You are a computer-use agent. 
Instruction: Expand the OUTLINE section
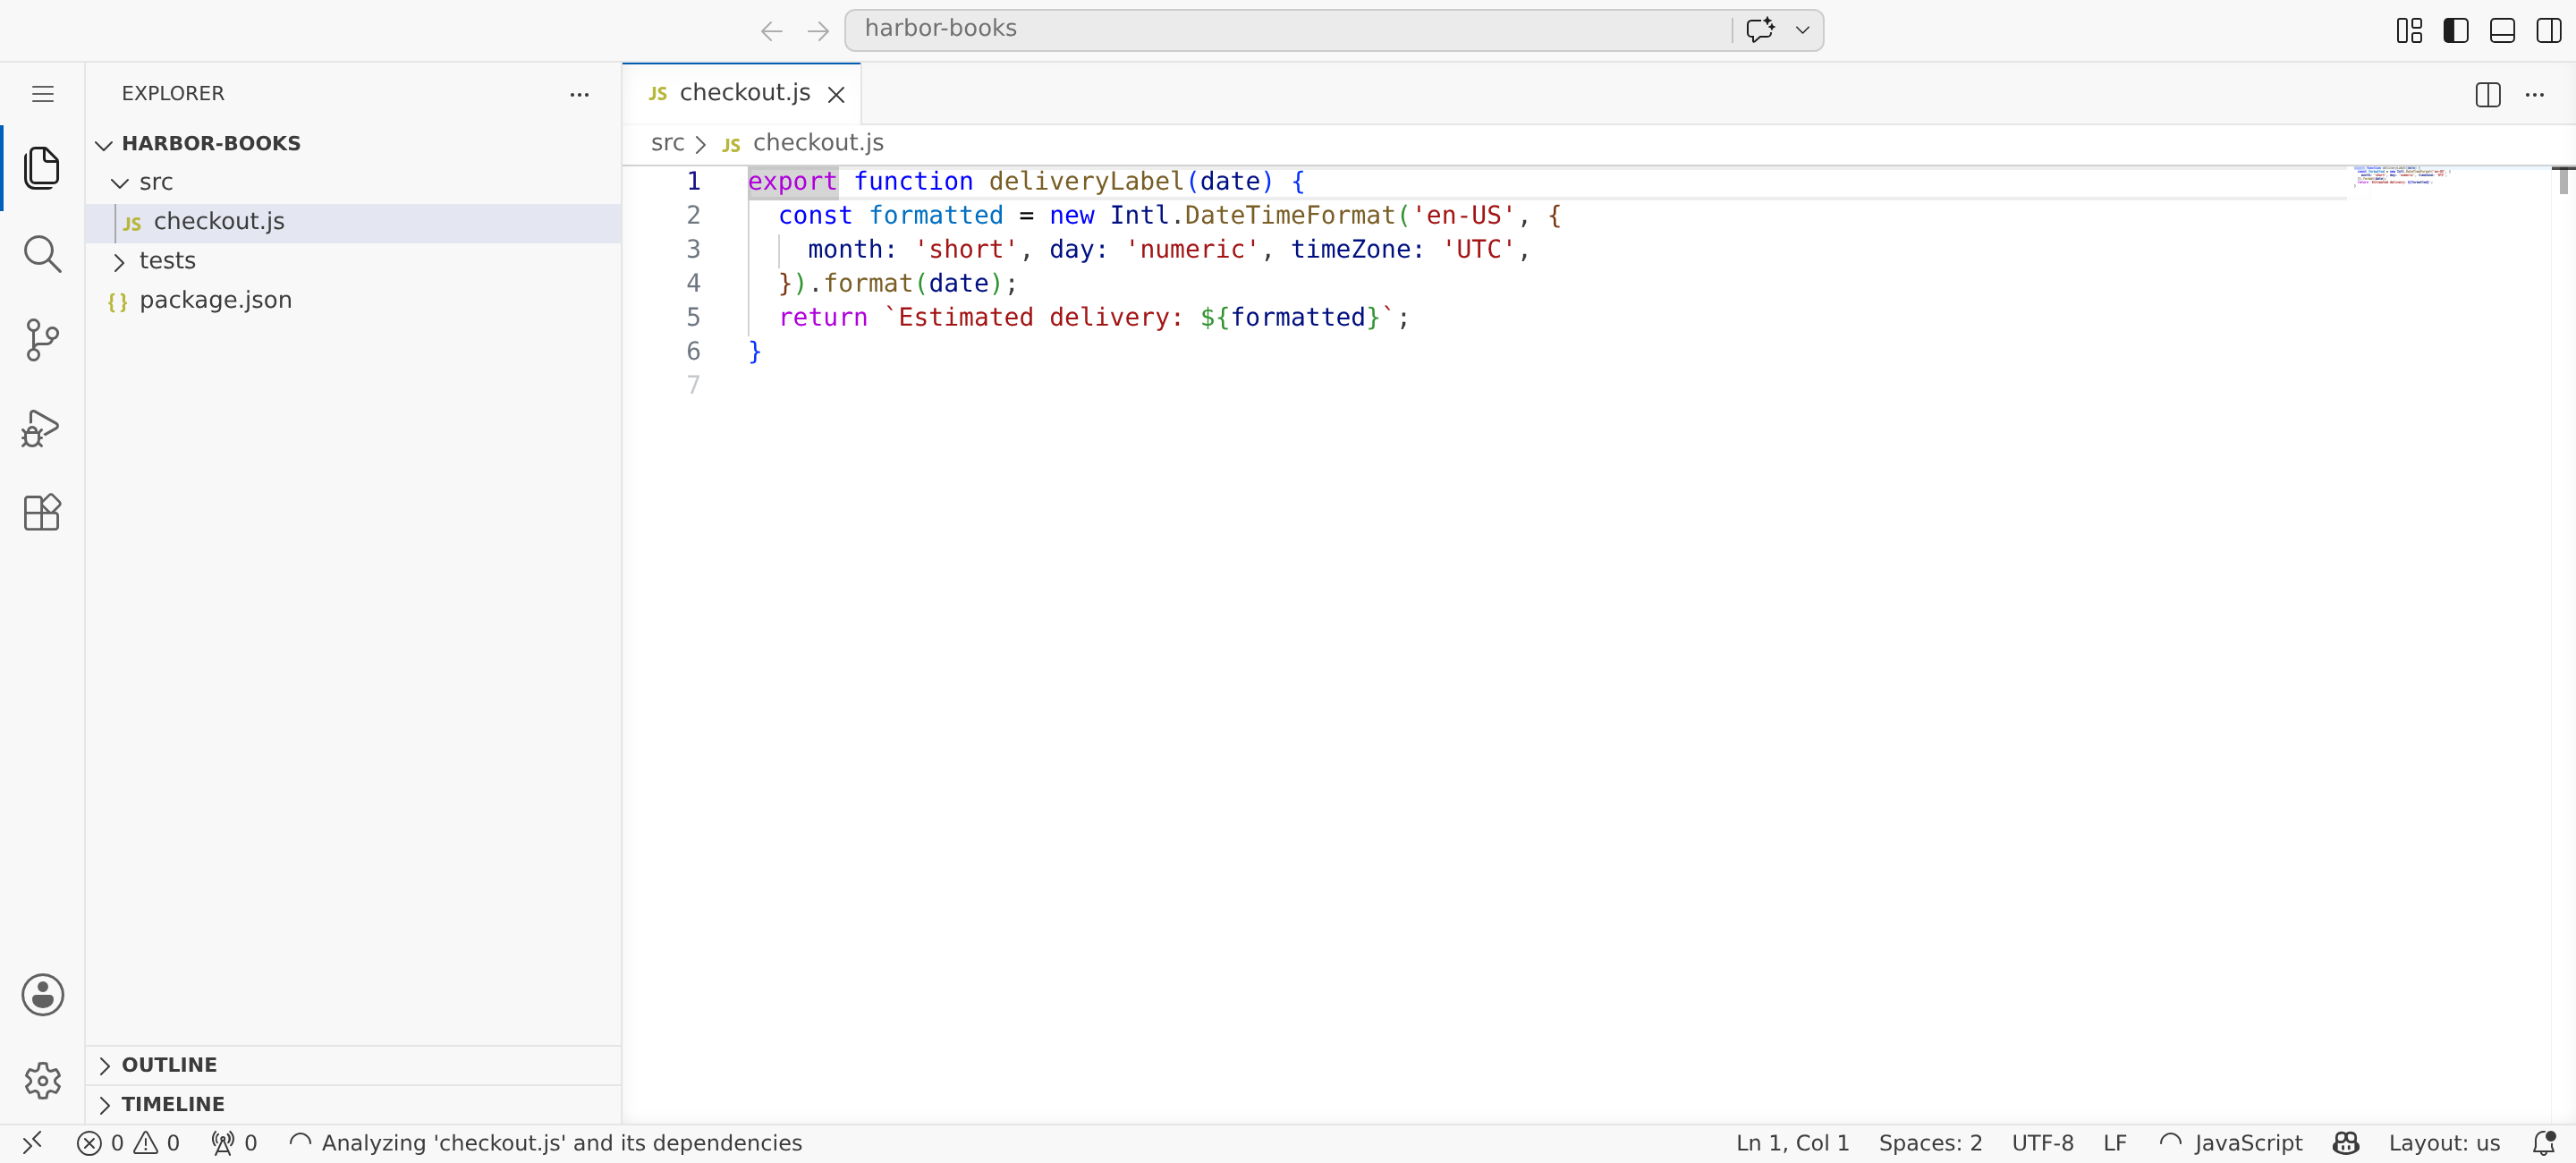click(353, 1065)
